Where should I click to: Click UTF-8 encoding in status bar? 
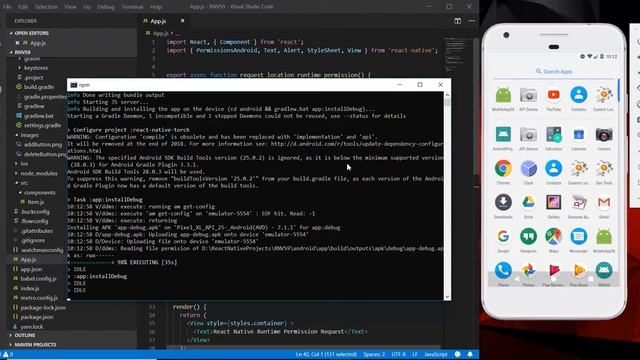[x=398, y=354]
